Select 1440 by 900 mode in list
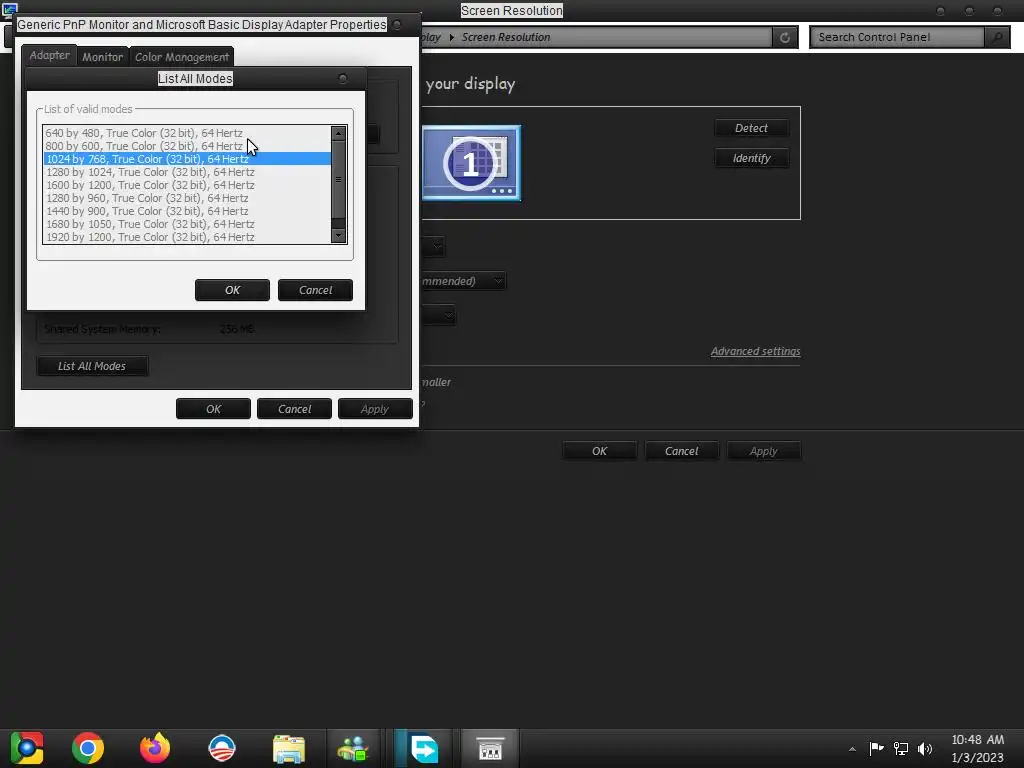1024x768 pixels. [x=187, y=211]
